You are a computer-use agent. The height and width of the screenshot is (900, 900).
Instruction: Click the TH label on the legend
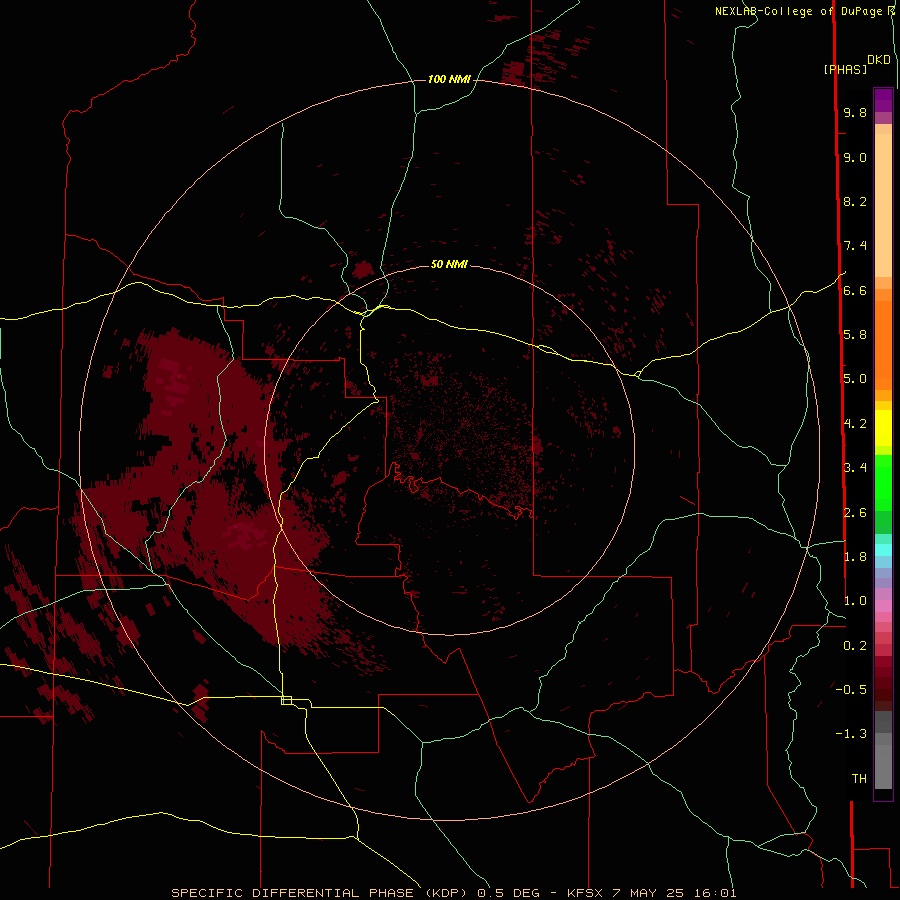click(859, 779)
